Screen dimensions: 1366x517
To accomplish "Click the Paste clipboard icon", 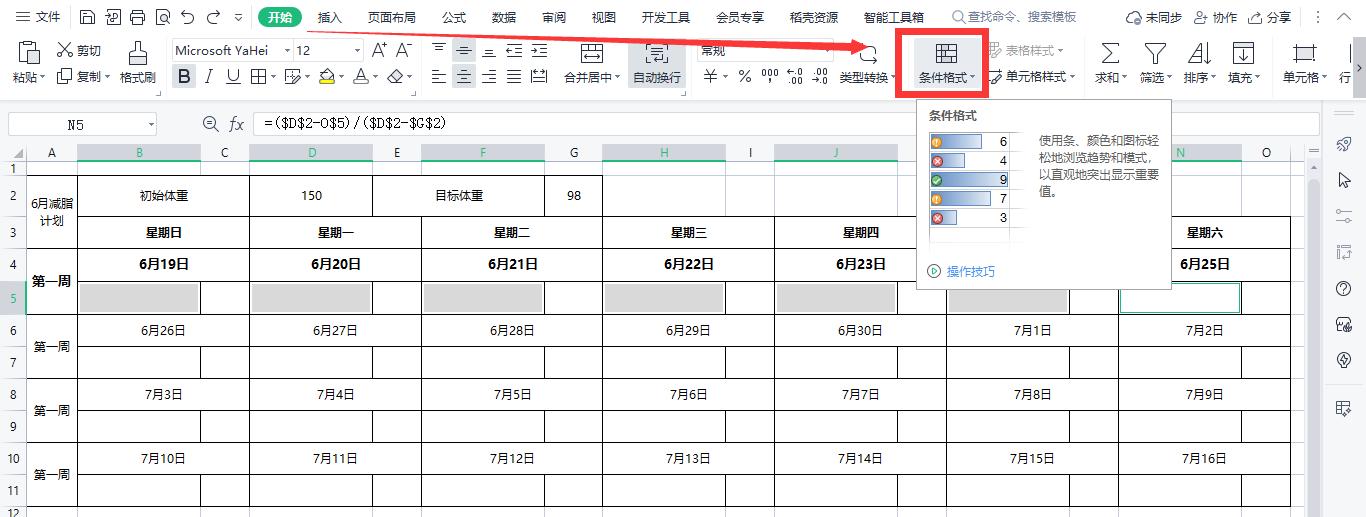I will pos(28,54).
